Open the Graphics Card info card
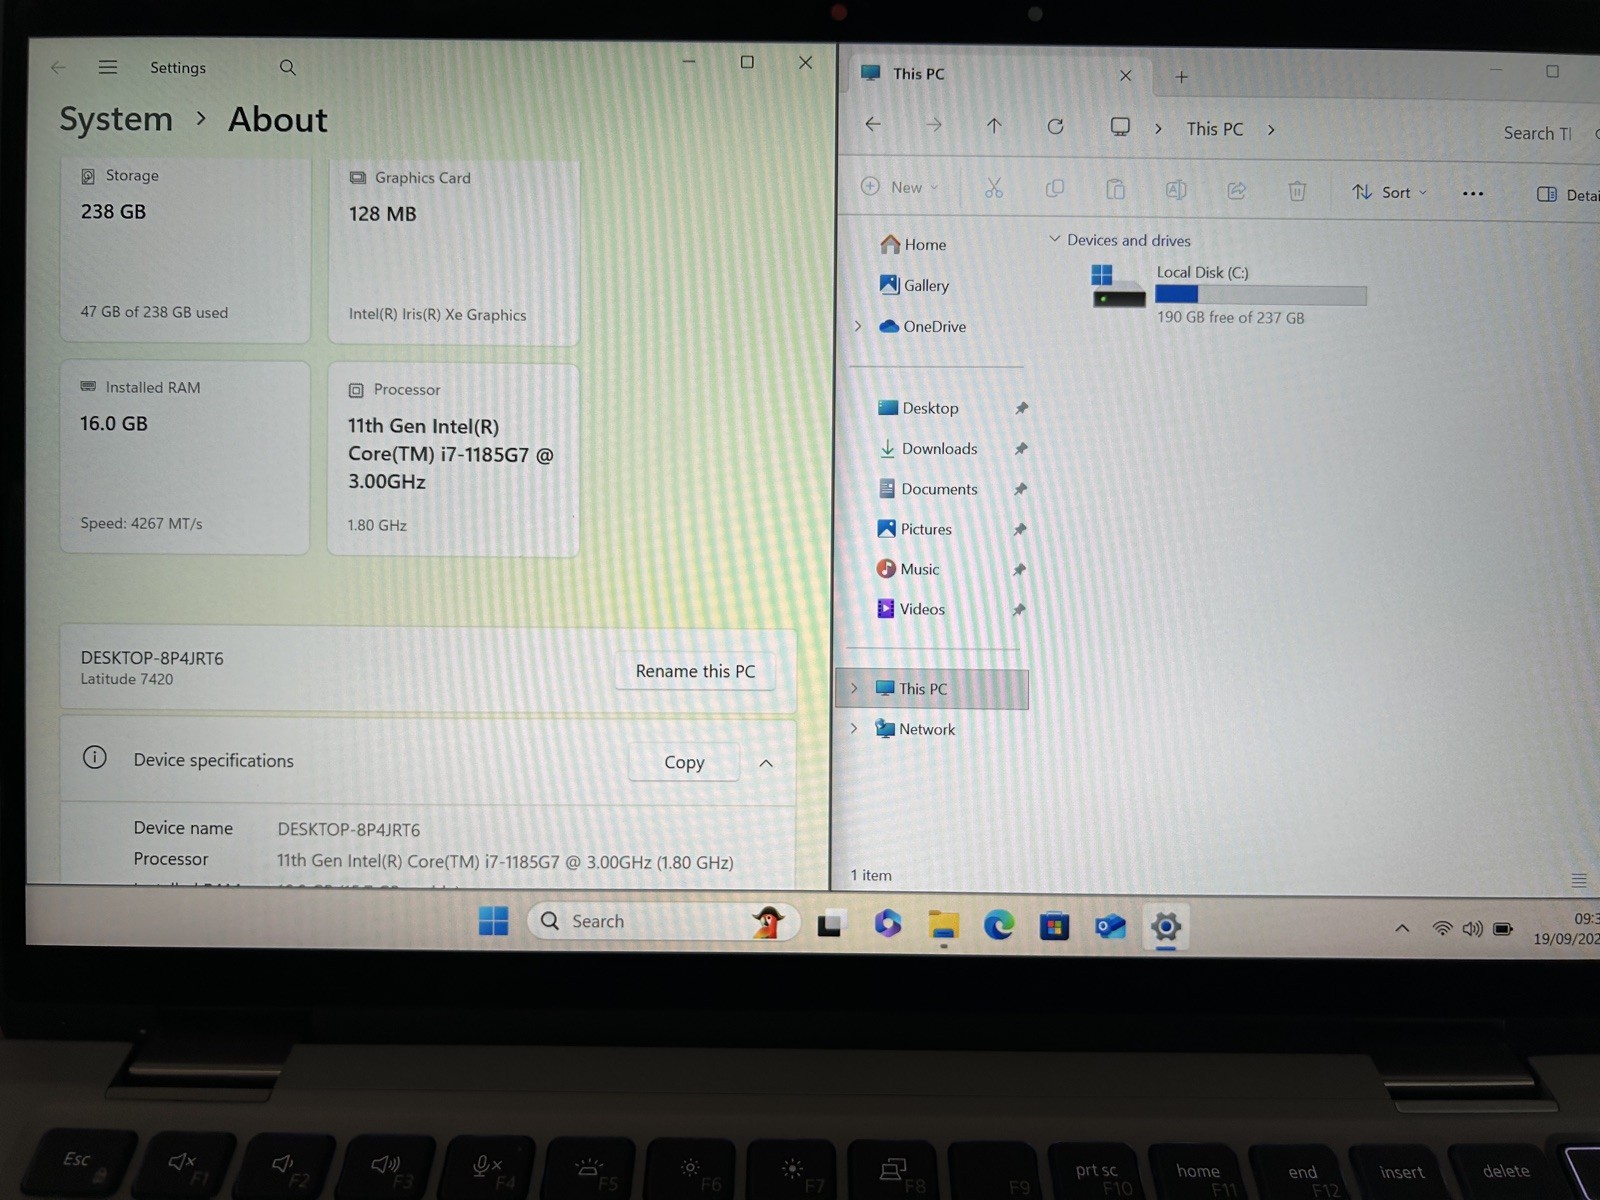 click(453, 252)
